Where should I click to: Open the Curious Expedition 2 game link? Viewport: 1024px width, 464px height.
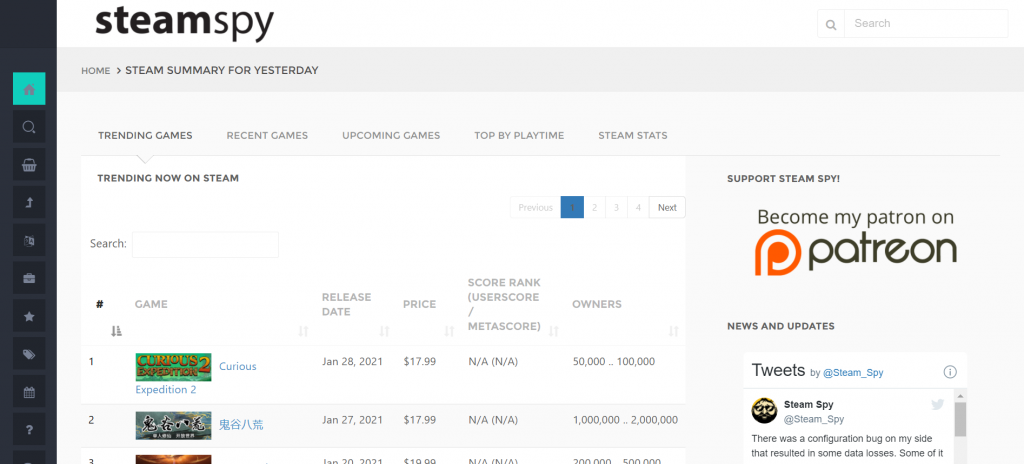pos(238,366)
